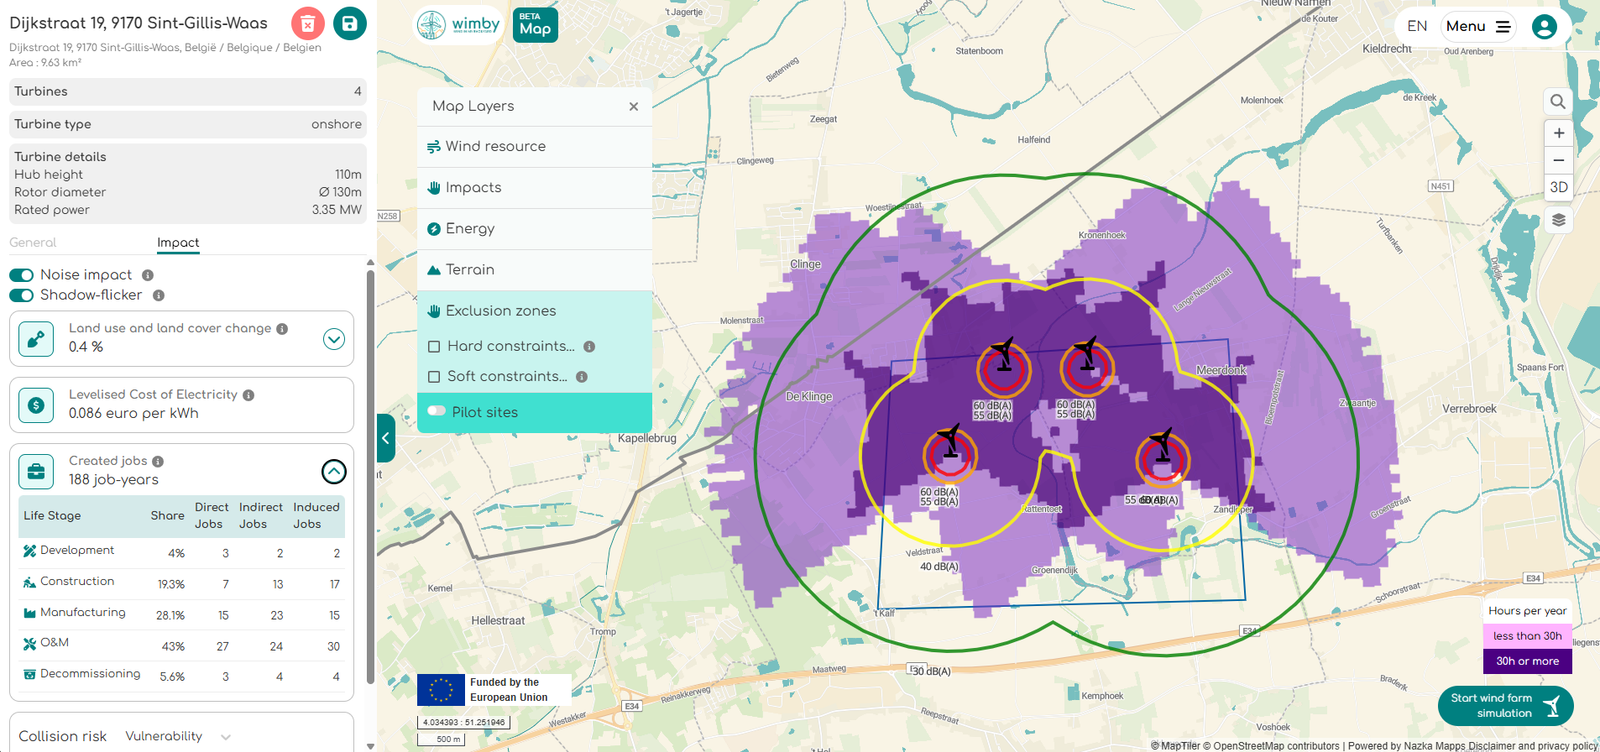Screen dimensions: 1600x752
Task: Open the wimby logo home page
Action: [x=459, y=25]
